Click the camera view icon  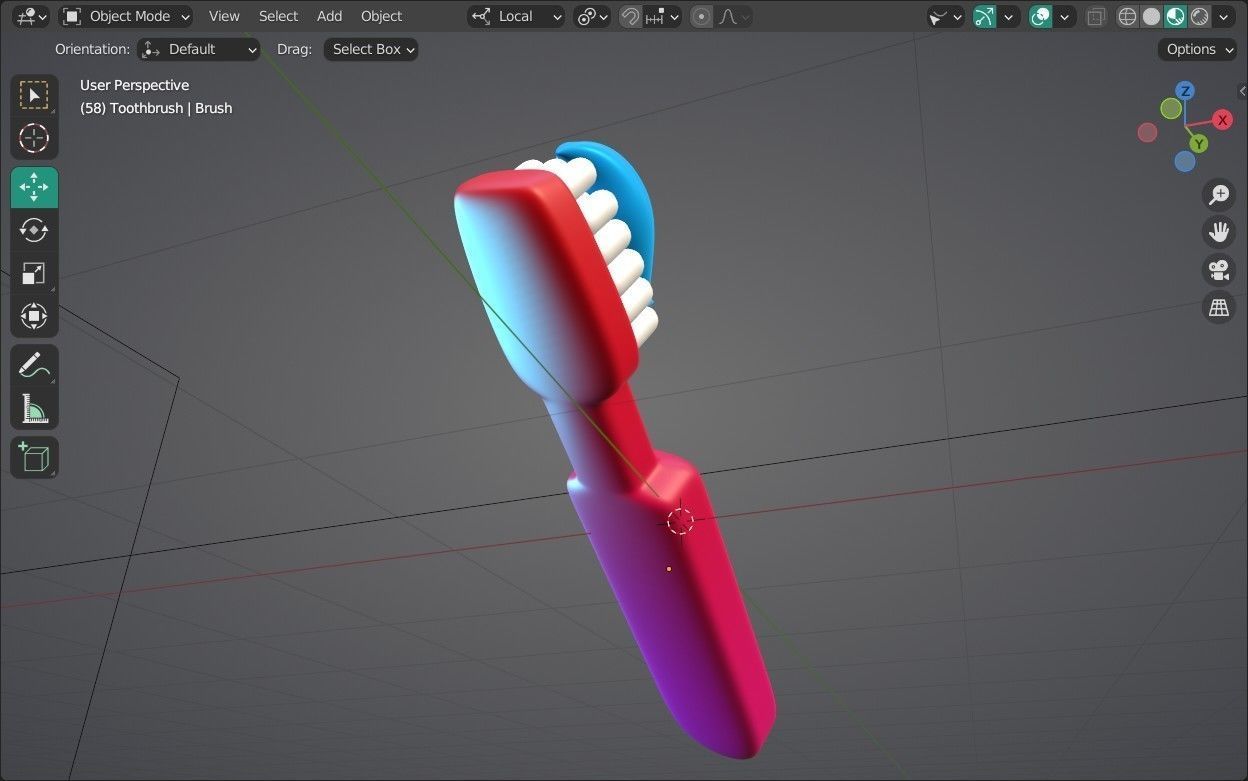tap(1218, 270)
